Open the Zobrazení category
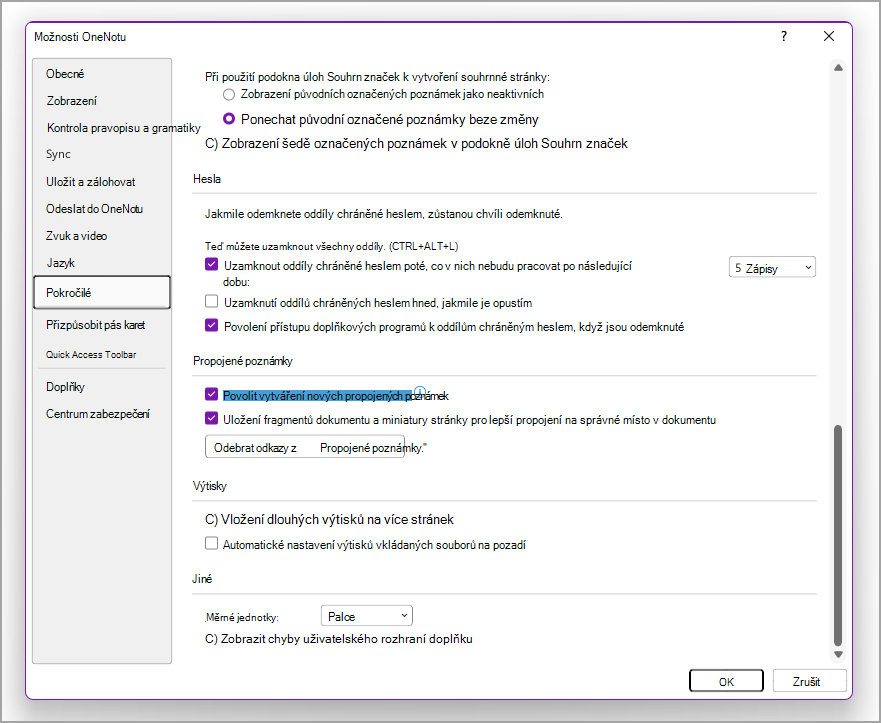 pyautogui.click(x=71, y=101)
